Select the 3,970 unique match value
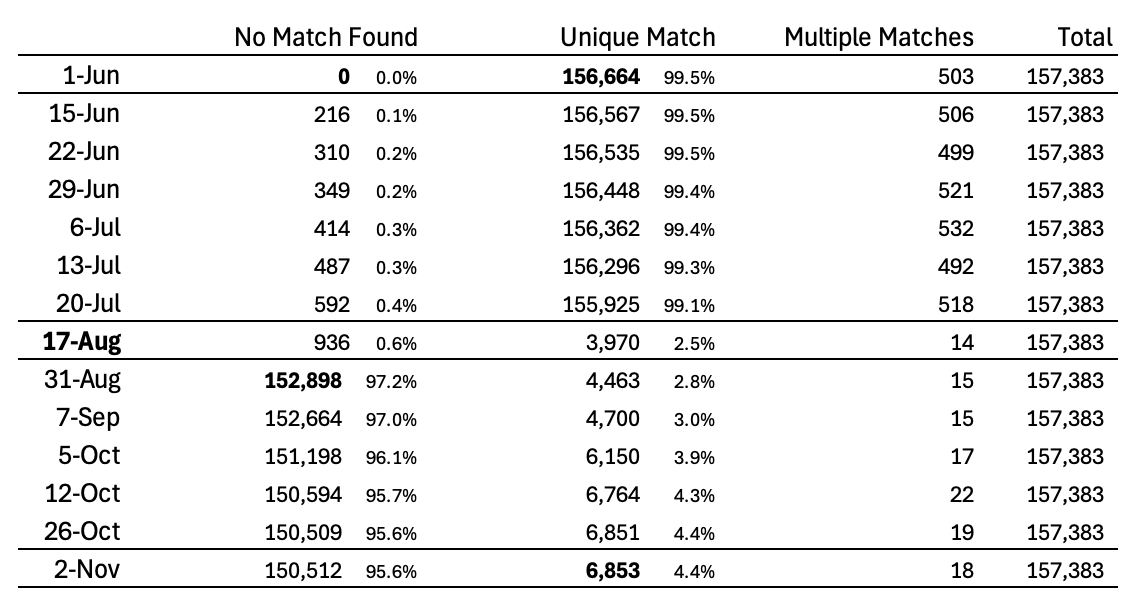This screenshot has height=596, width=1132. 614,343
